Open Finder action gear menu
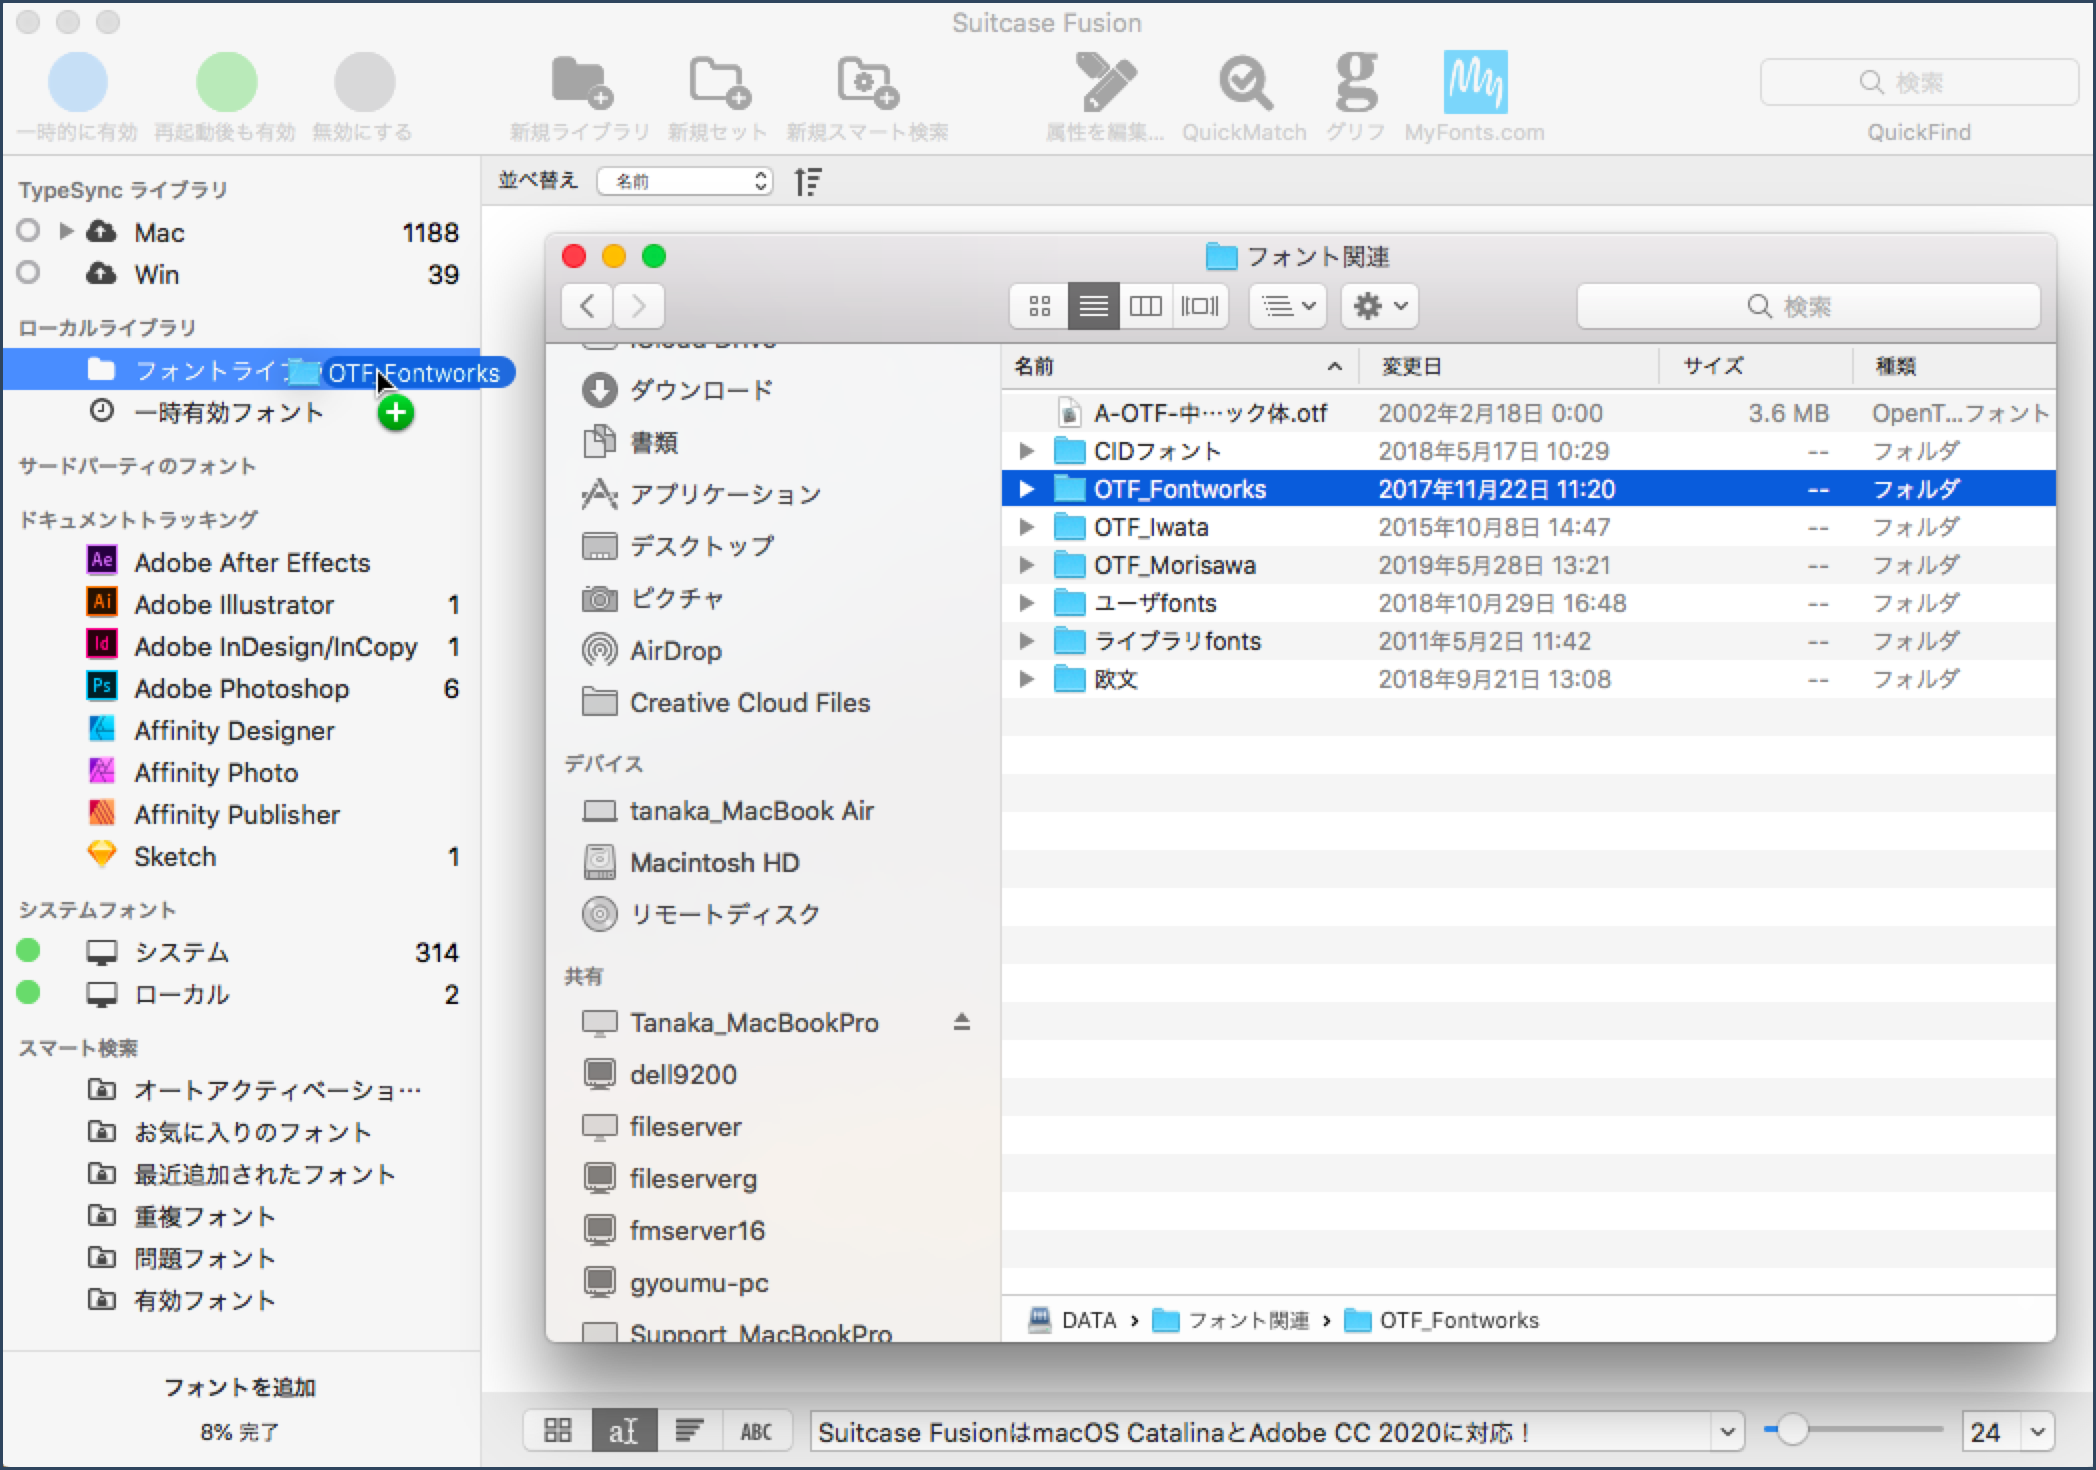The width and height of the screenshot is (2096, 1470). [1380, 306]
